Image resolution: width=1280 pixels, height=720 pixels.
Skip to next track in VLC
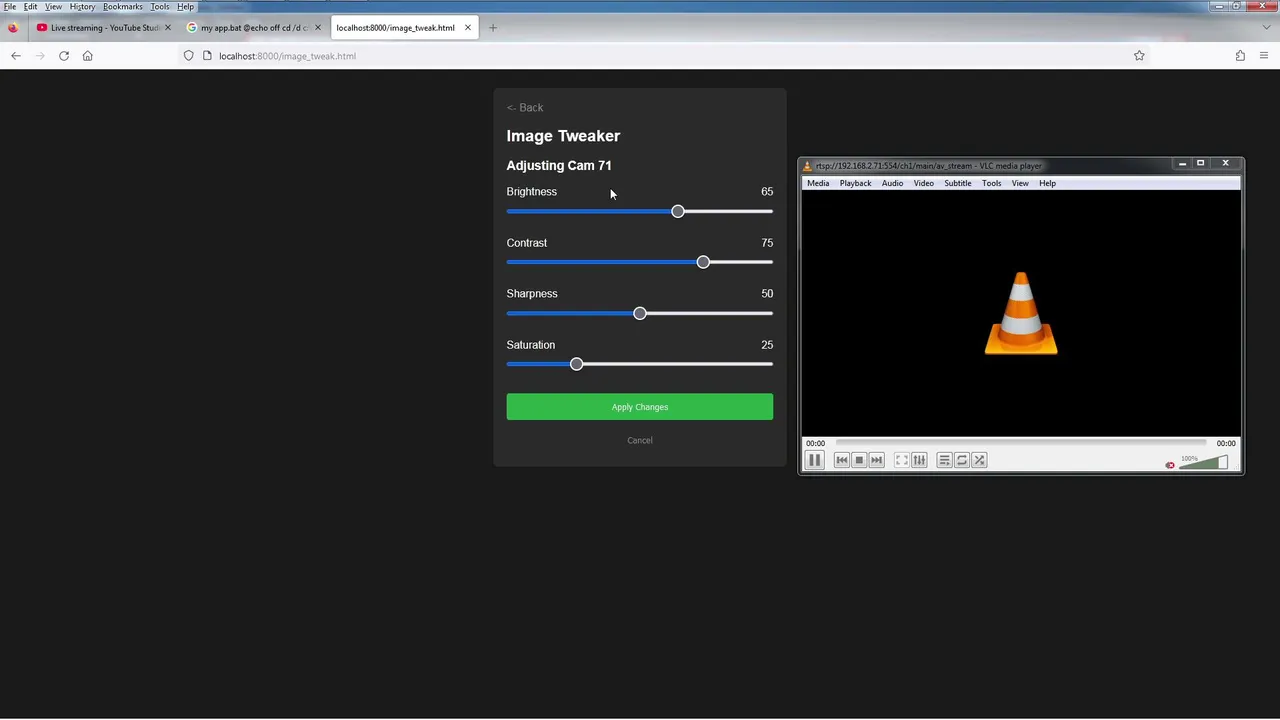[x=877, y=460]
